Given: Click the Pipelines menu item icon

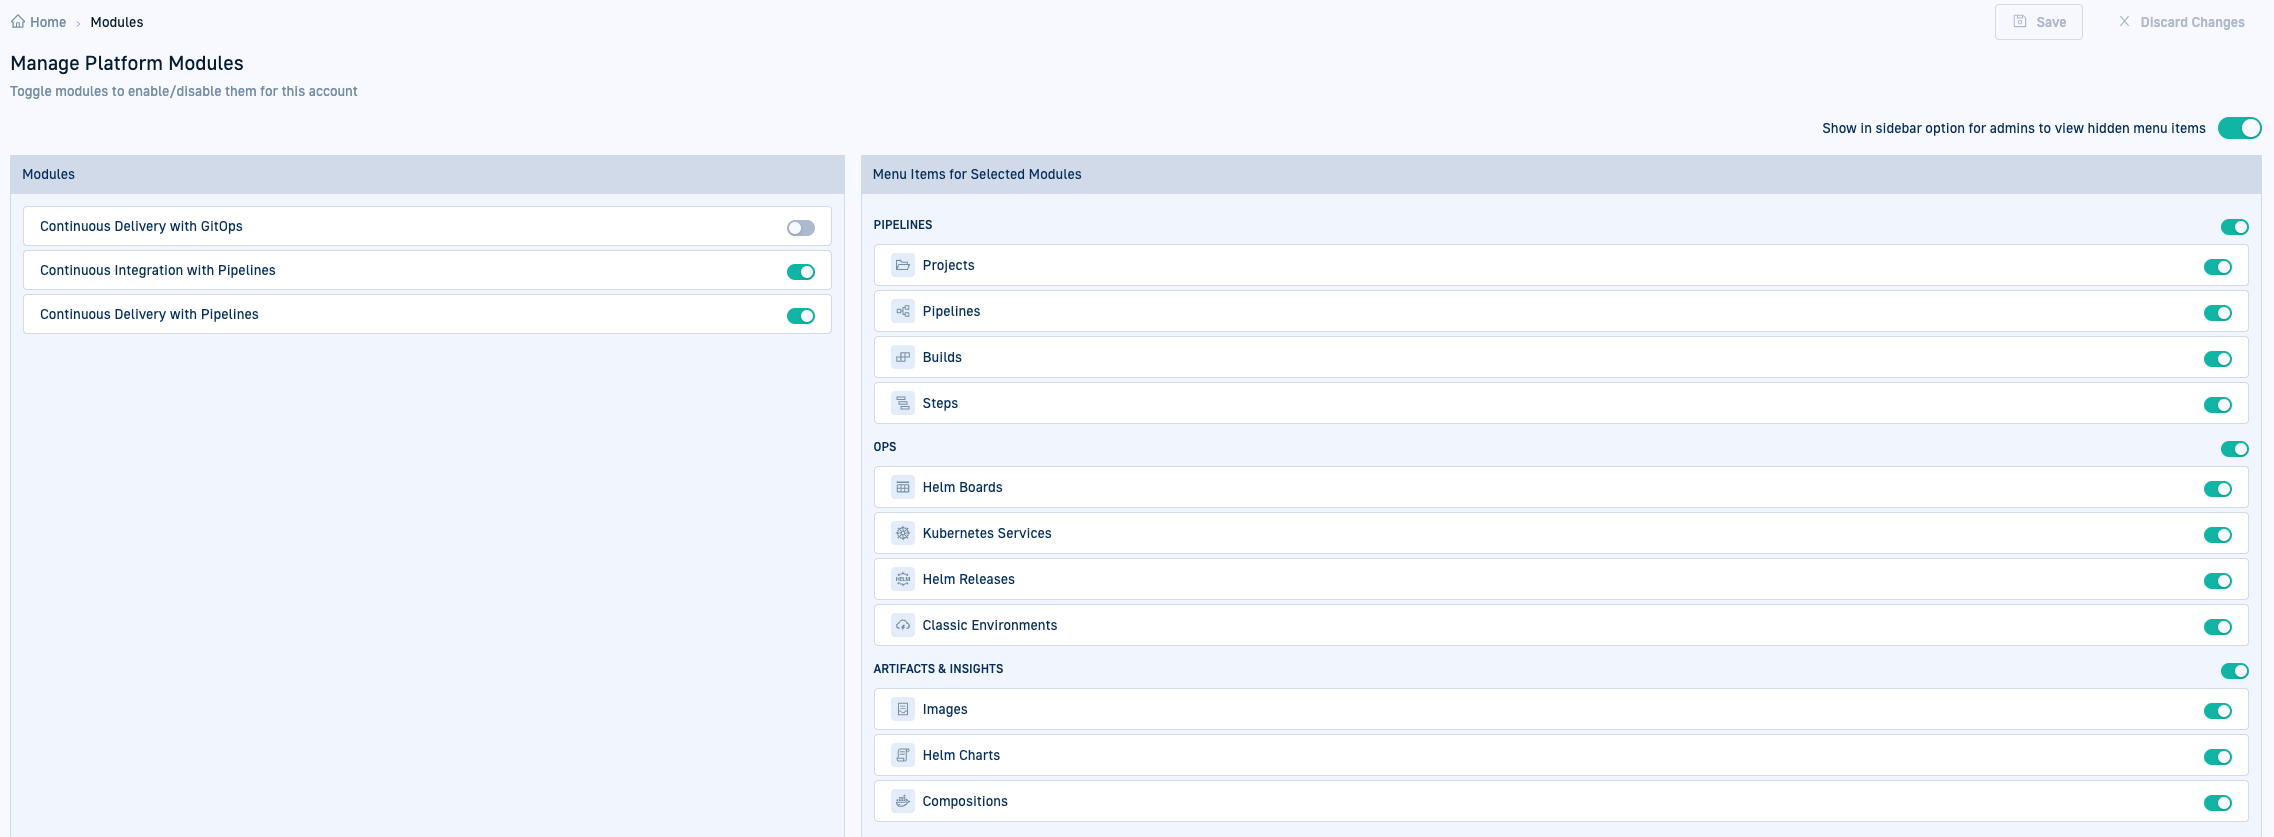Looking at the screenshot, I should coord(903,312).
